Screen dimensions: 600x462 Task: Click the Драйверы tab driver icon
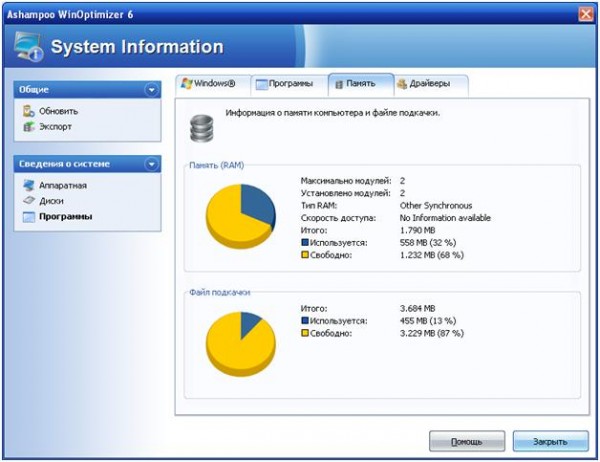pos(402,84)
